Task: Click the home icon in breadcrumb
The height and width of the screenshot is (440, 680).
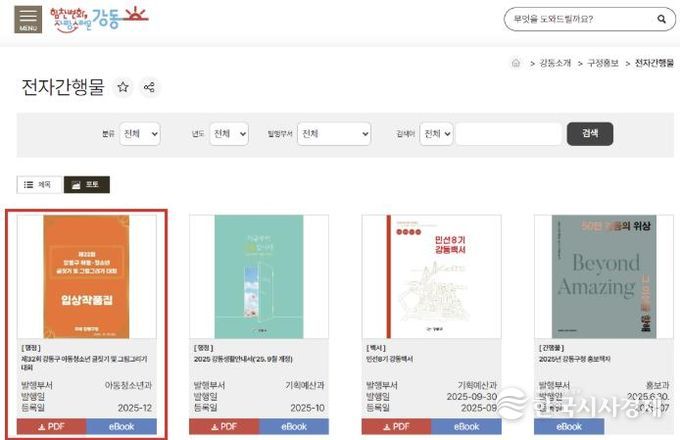Action: (516, 62)
